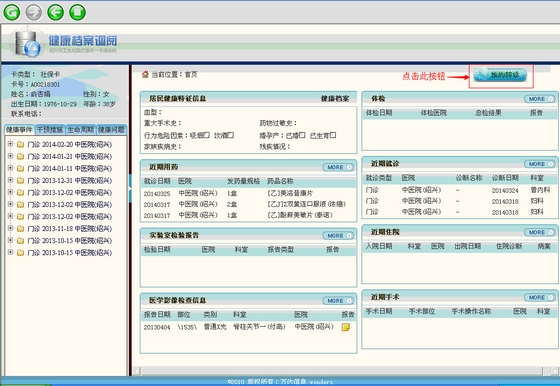The height and width of the screenshot is (386, 560).
Task: Click the horizontal scrollbar right arrow
Action: 555,371
